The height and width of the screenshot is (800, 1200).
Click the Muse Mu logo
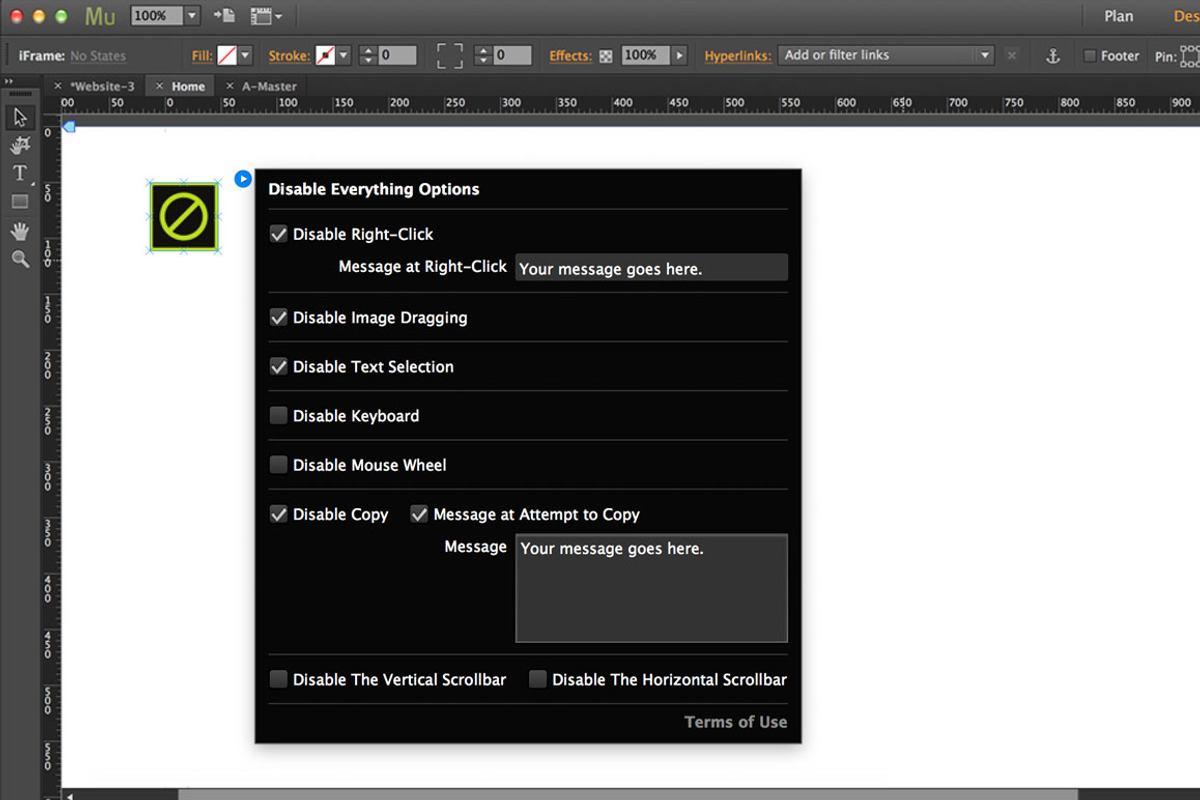[100, 16]
